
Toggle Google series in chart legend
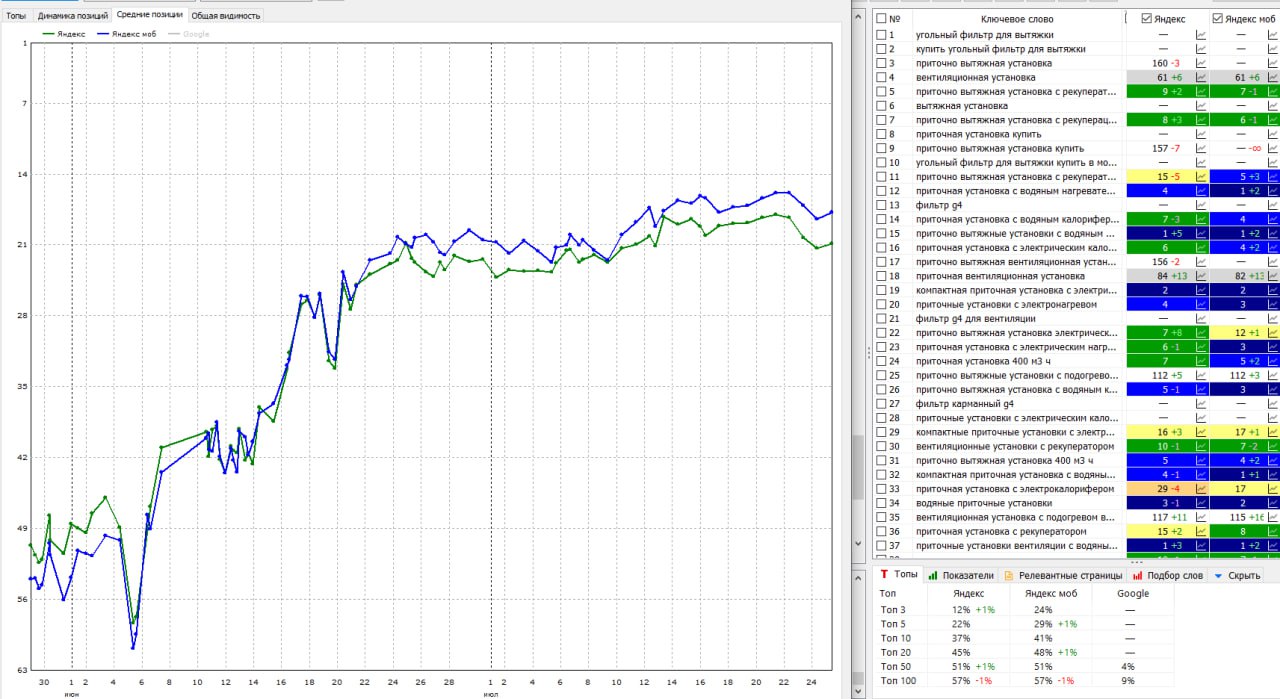point(189,34)
